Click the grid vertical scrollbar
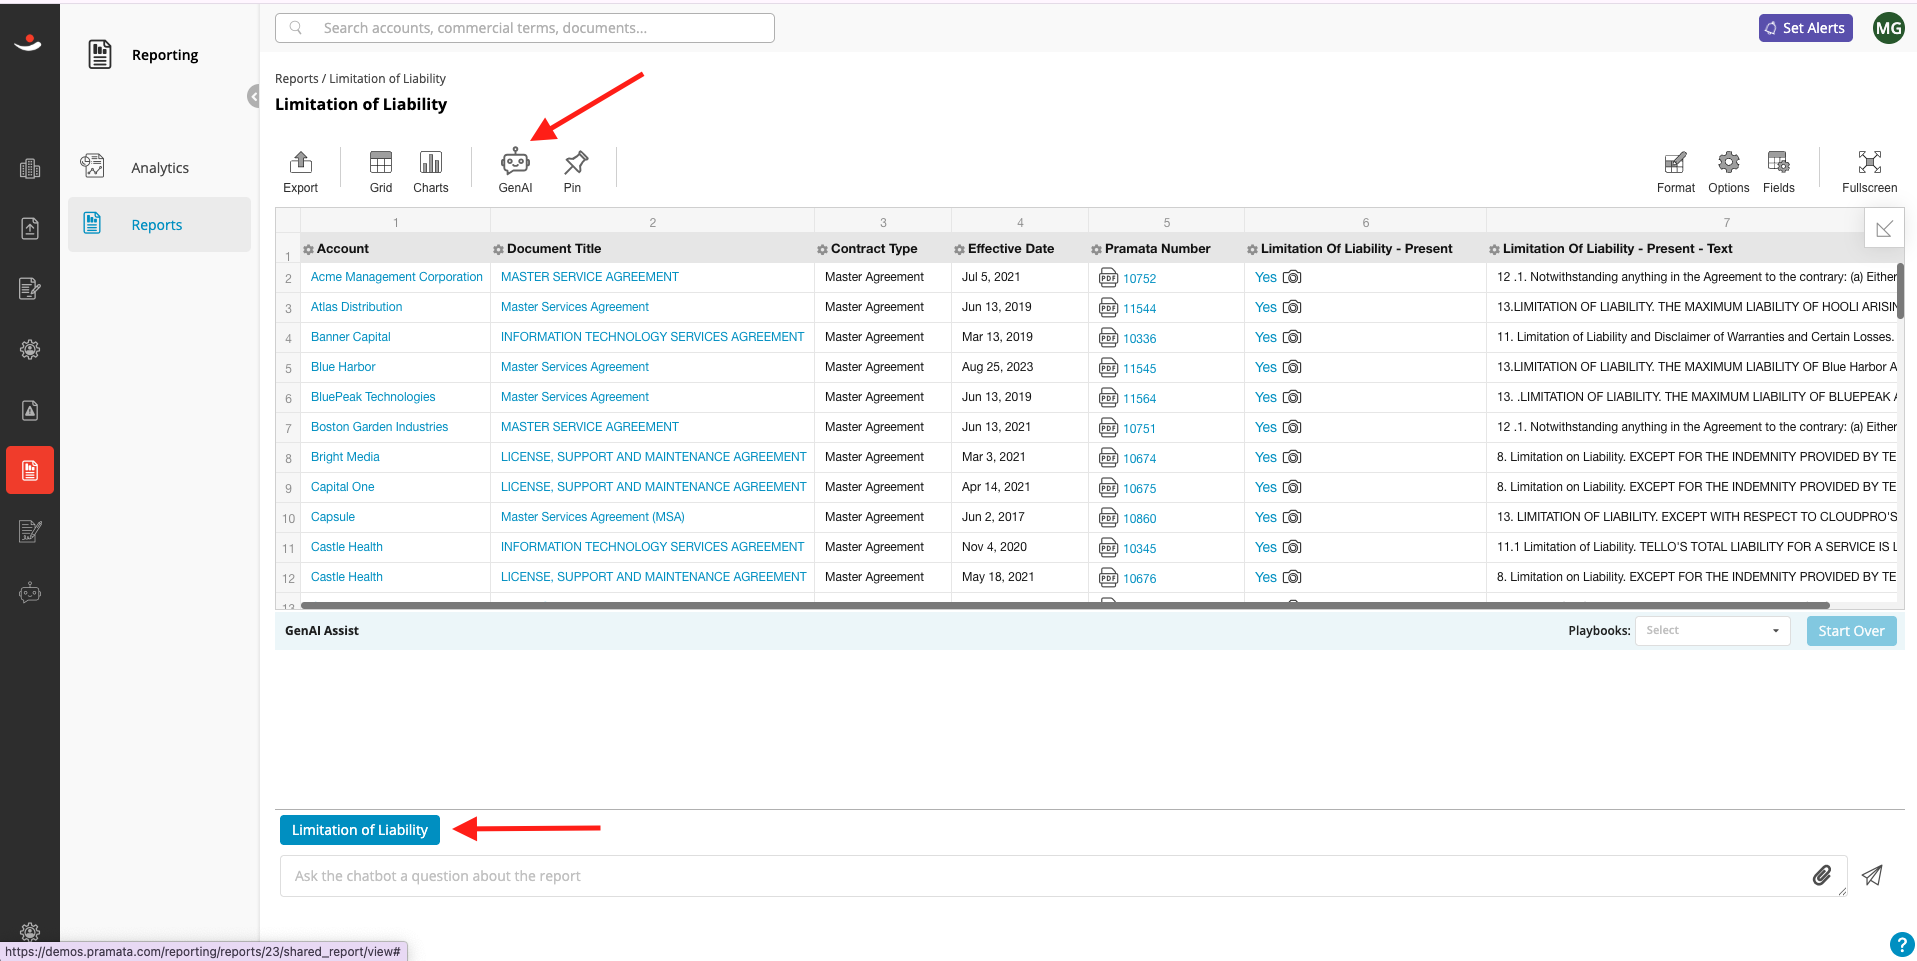Image resolution: width=1917 pixels, height=961 pixels. coord(1900,290)
